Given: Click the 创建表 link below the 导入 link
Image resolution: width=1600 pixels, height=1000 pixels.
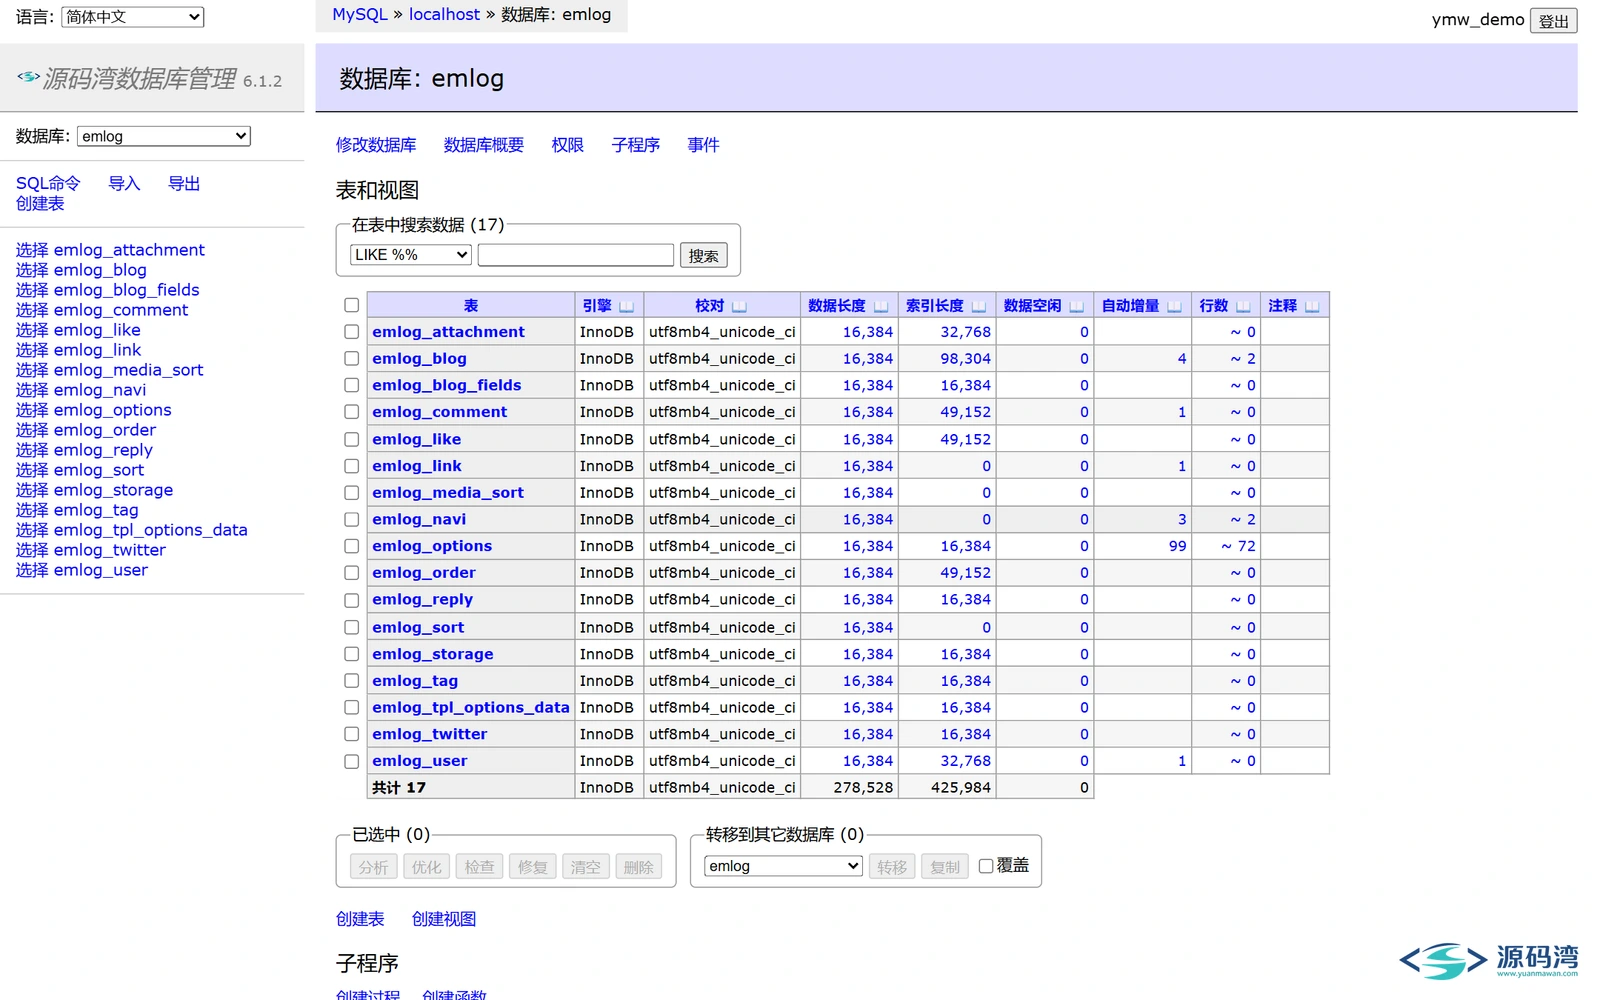Looking at the screenshot, I should (x=40, y=203).
